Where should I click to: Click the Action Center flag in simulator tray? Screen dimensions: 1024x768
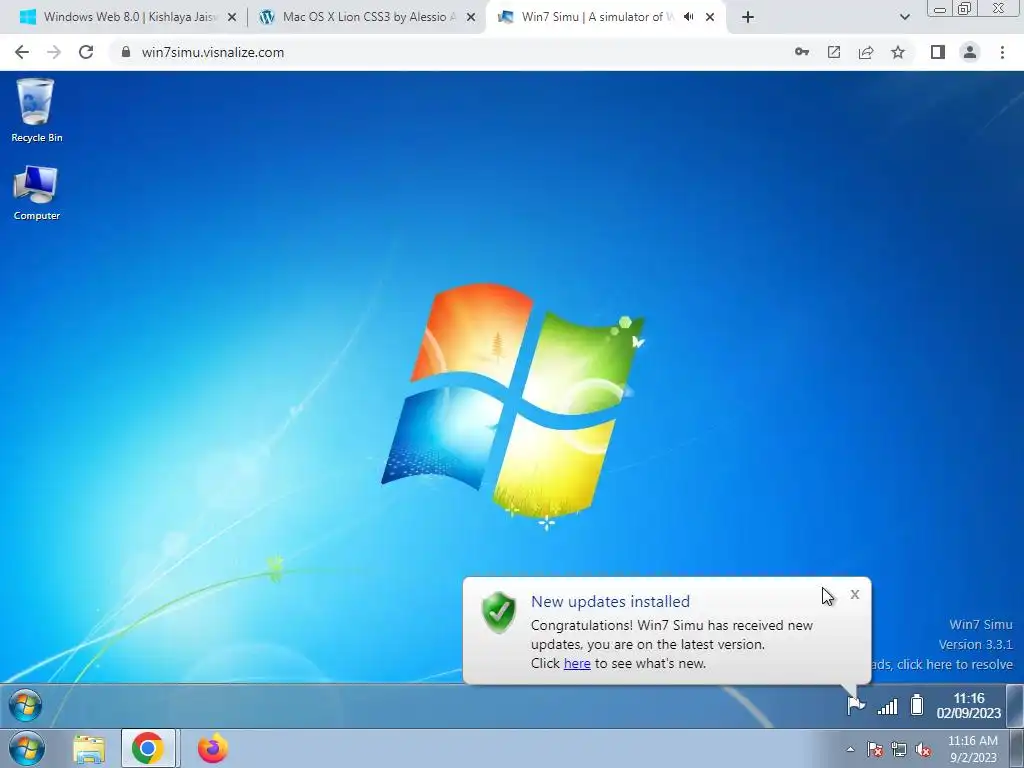click(856, 705)
